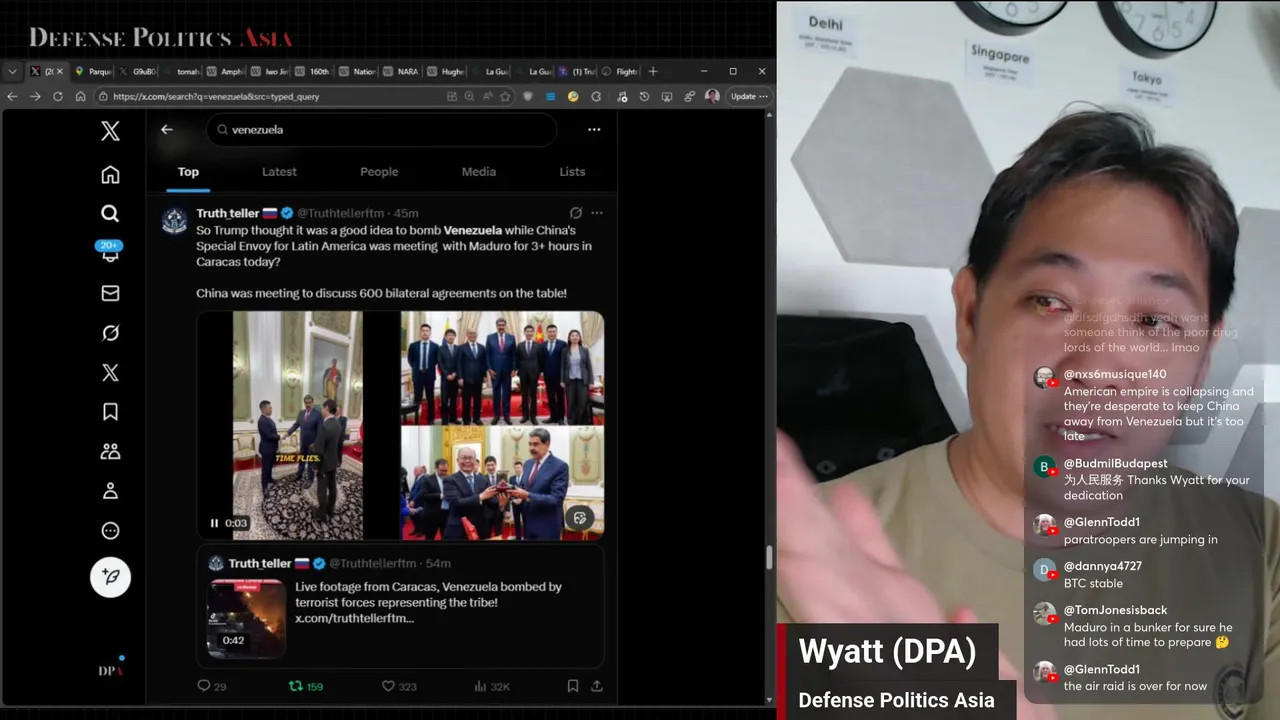Viewport: 1280px width, 720px height.
Task: Open Truth_teller avatar image
Action: click(175, 221)
